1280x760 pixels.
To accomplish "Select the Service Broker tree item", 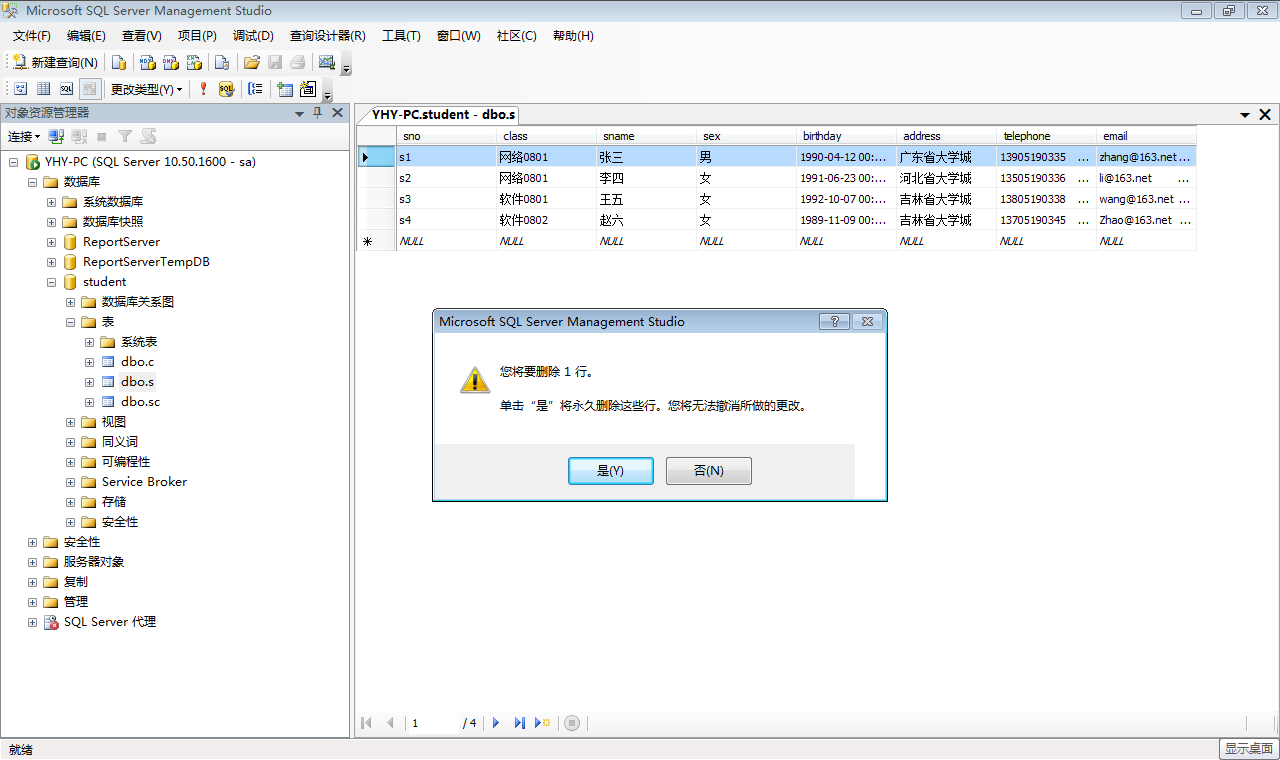I will 144,482.
